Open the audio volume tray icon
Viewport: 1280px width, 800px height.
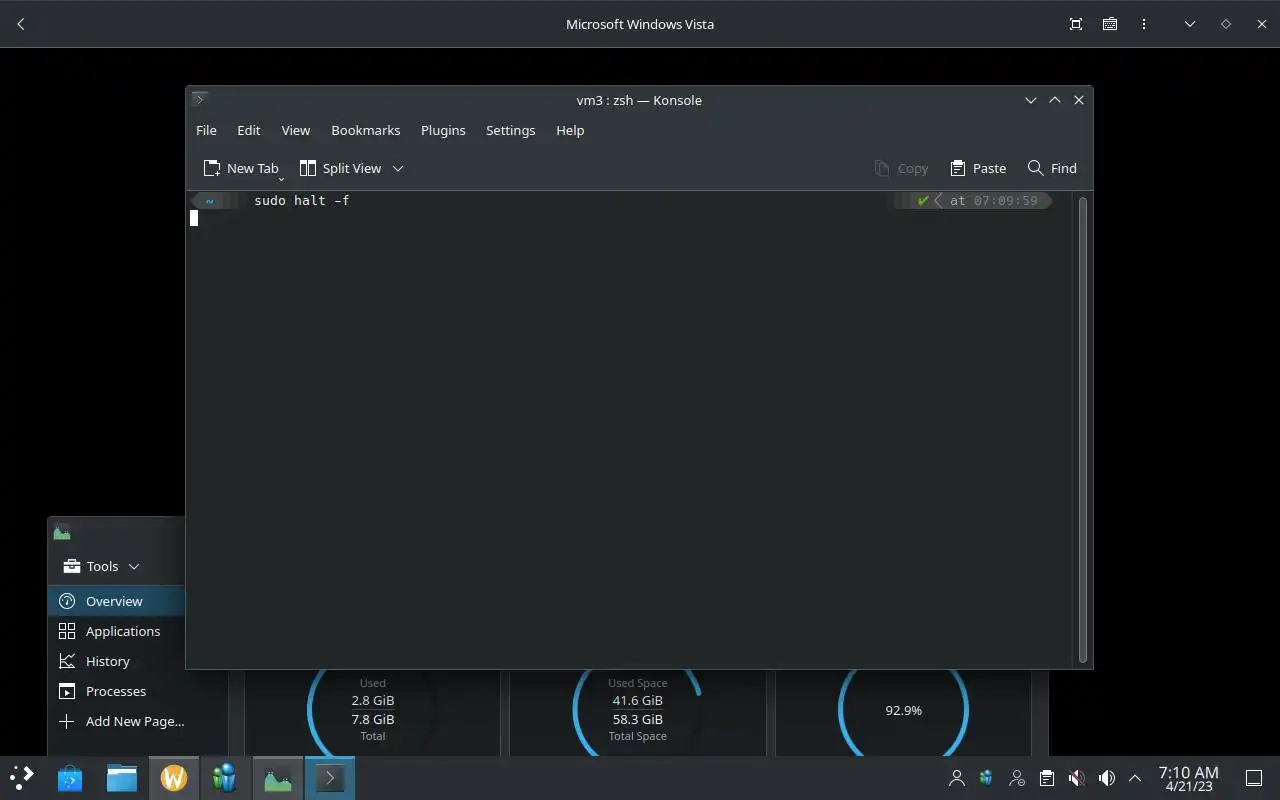click(1107, 777)
